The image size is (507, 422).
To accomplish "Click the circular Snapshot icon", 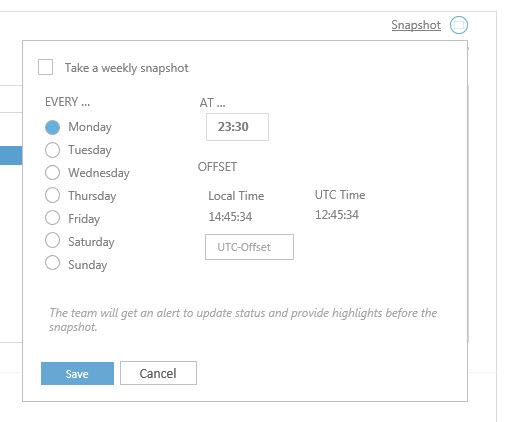I will coord(459,25).
